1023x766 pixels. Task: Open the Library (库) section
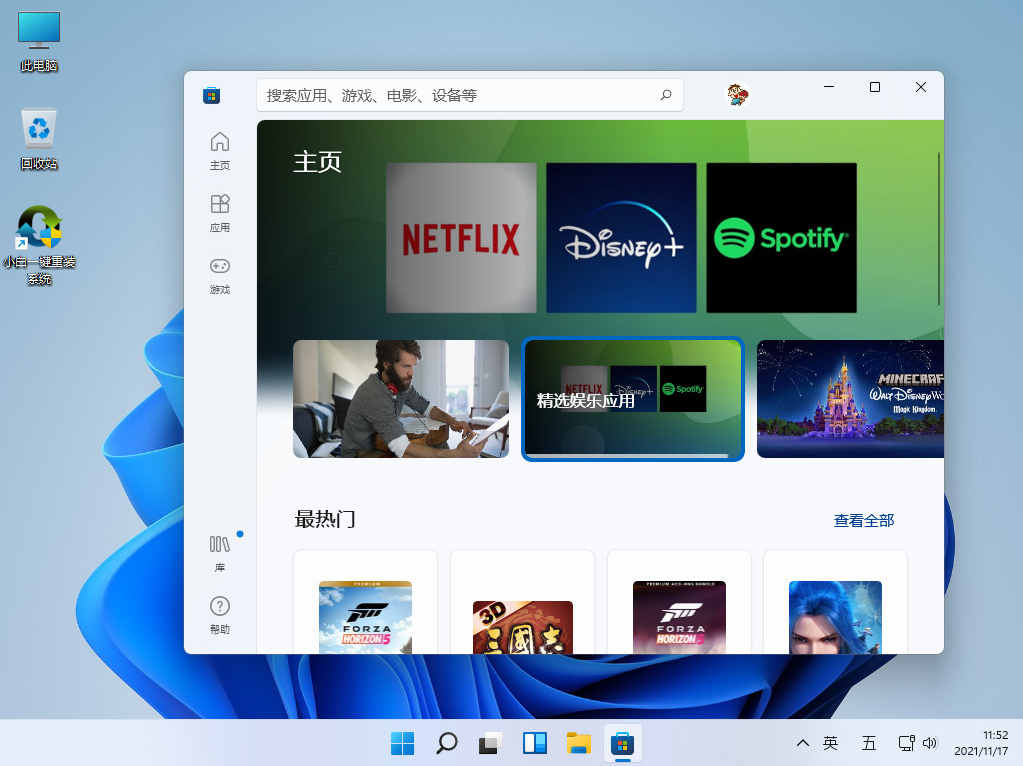coord(220,553)
